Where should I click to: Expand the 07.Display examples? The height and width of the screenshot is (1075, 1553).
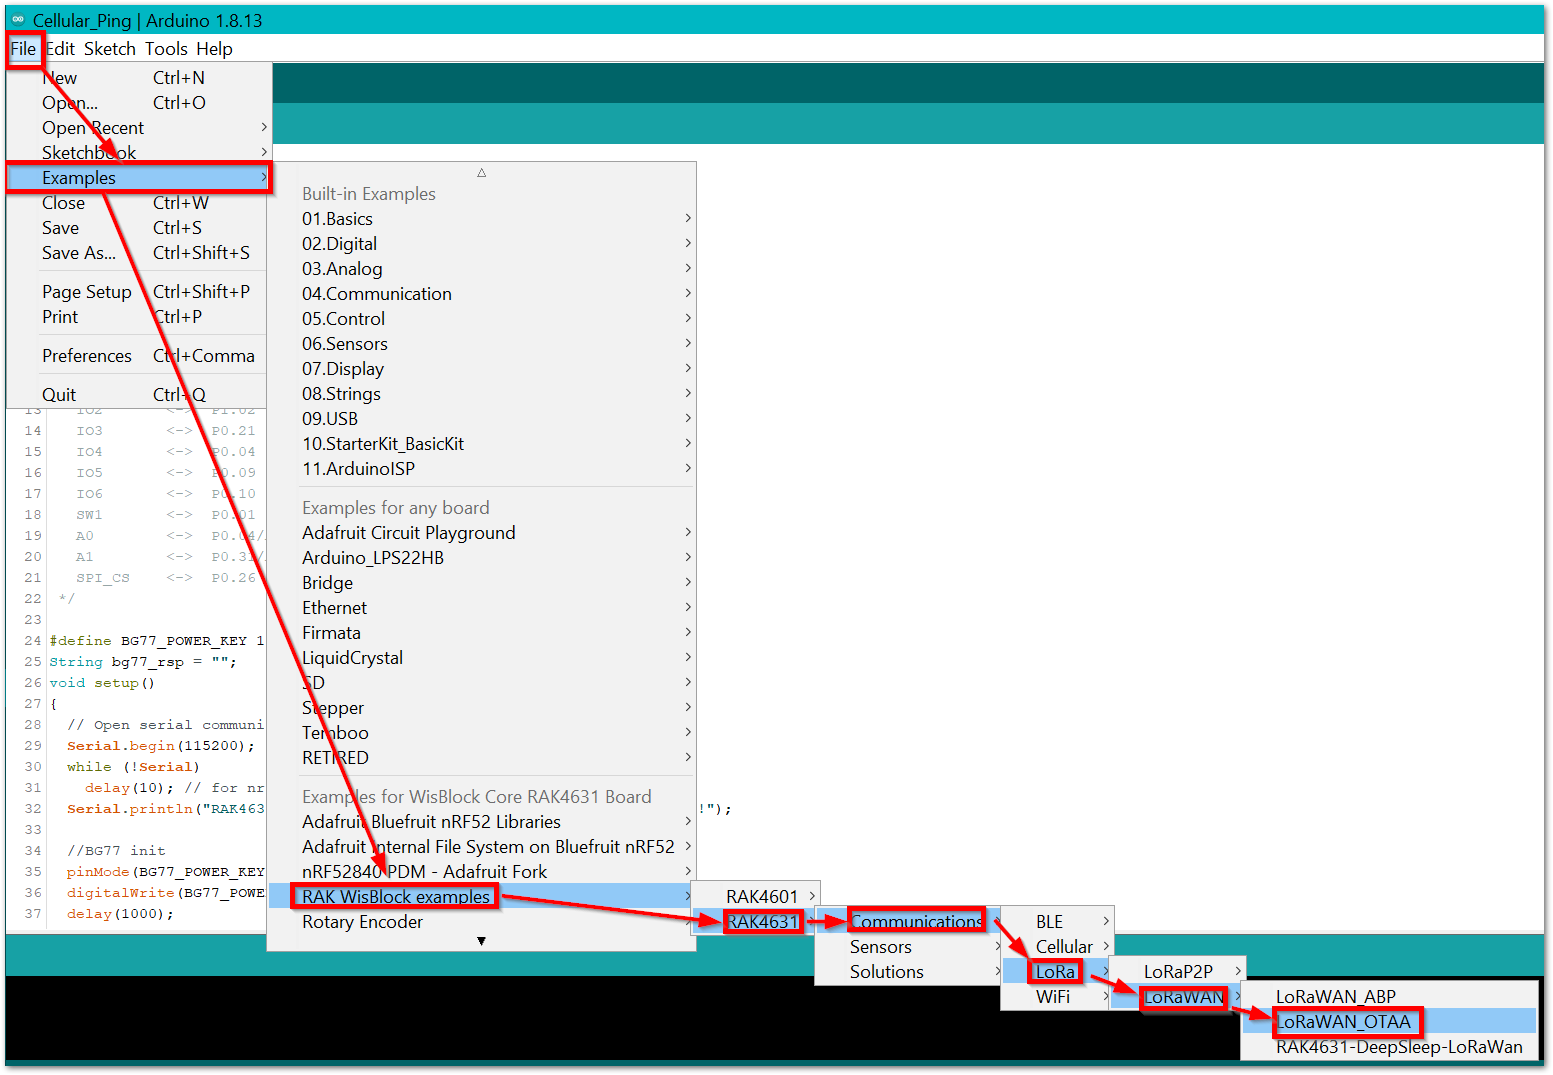coord(482,369)
